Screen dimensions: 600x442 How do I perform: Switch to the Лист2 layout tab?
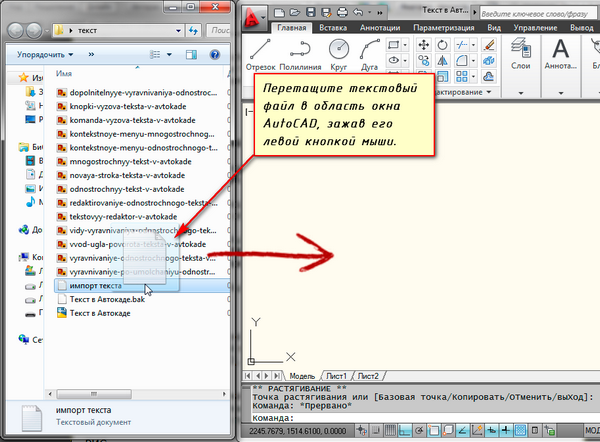tap(368, 376)
